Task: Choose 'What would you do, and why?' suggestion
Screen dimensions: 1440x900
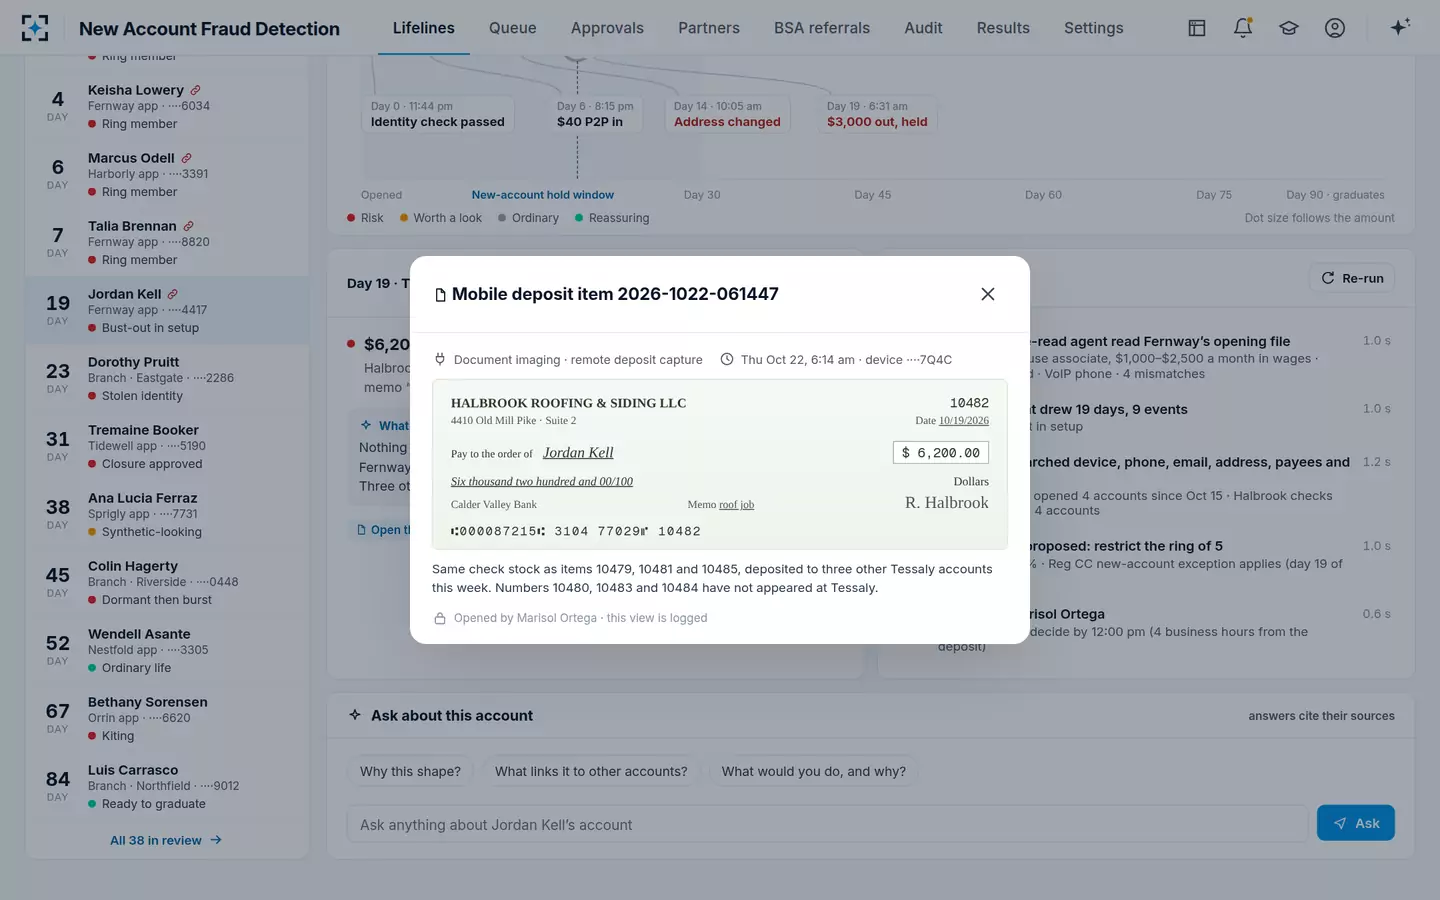Action: click(814, 771)
